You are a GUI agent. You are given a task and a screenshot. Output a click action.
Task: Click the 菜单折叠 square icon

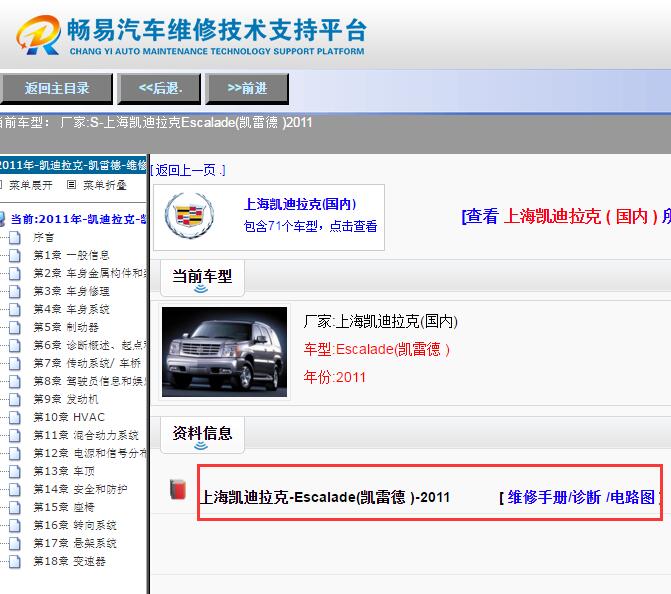(71, 184)
